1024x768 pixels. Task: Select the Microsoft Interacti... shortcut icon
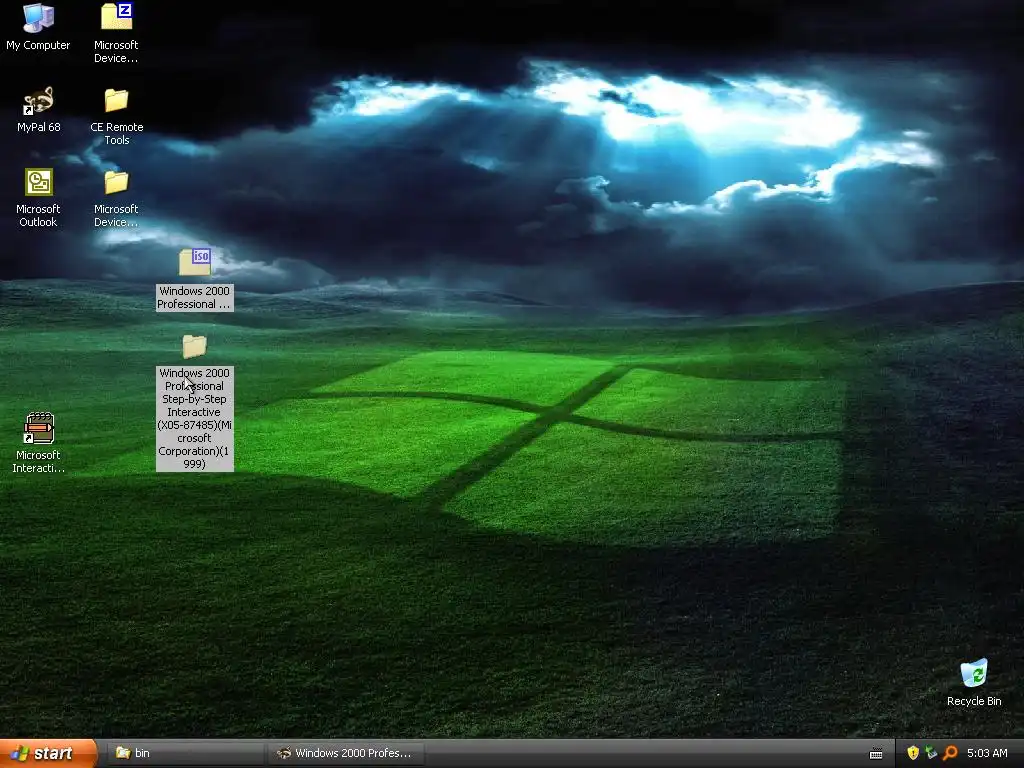pyautogui.click(x=39, y=428)
